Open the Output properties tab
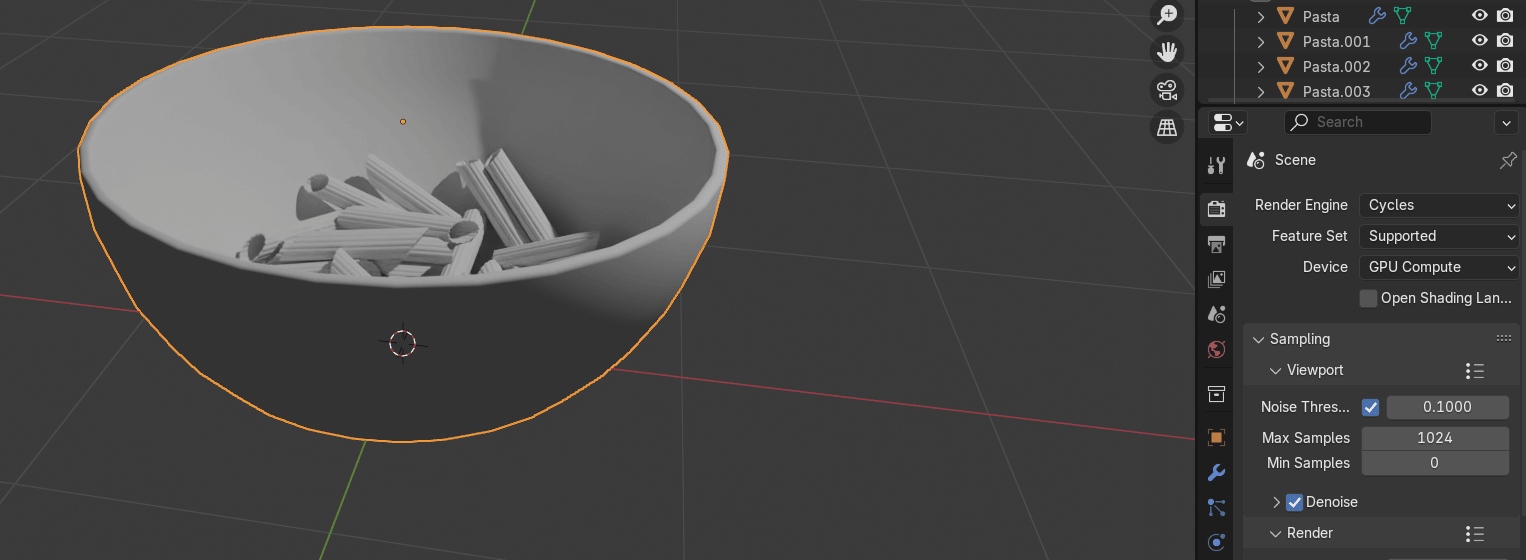Image resolution: width=1526 pixels, height=560 pixels. coord(1216,244)
